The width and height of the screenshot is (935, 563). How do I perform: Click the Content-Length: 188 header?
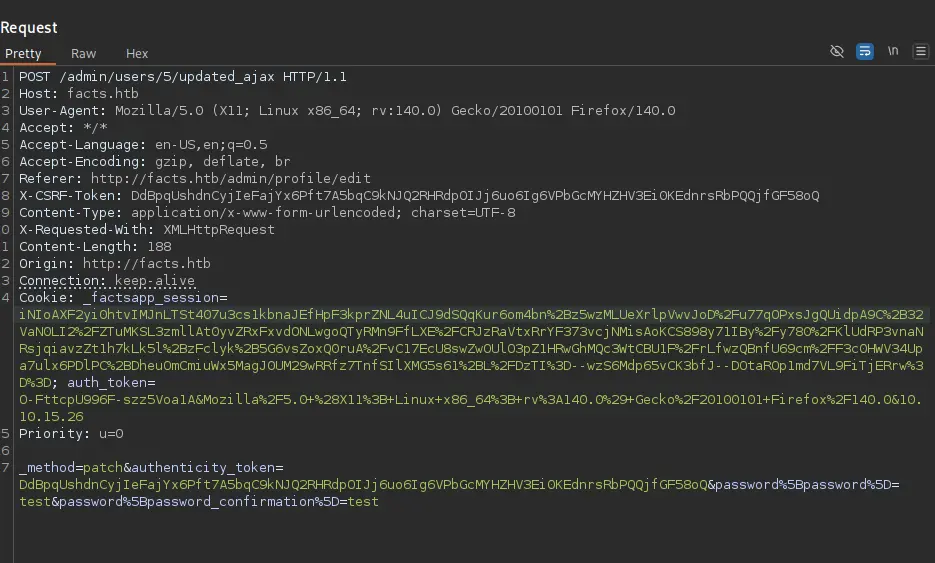[95, 247]
